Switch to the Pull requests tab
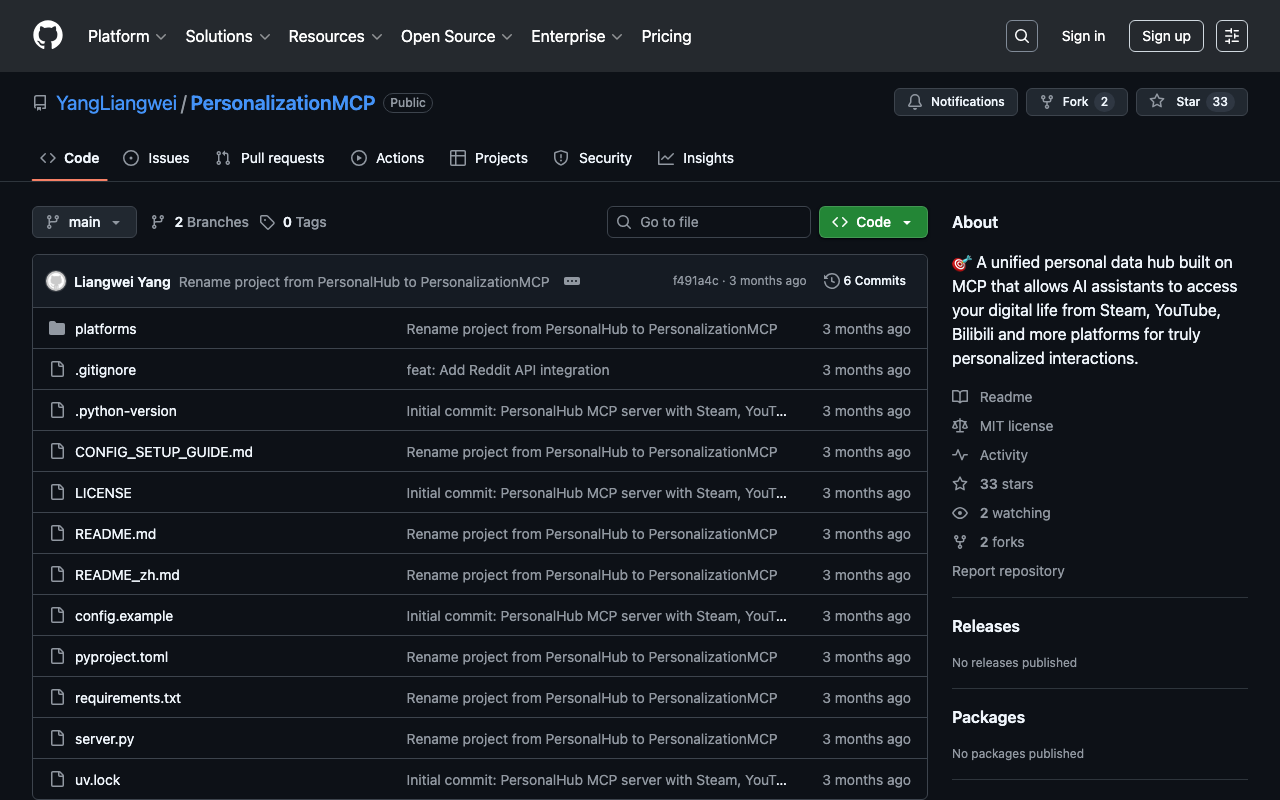The width and height of the screenshot is (1280, 800). click(270, 158)
